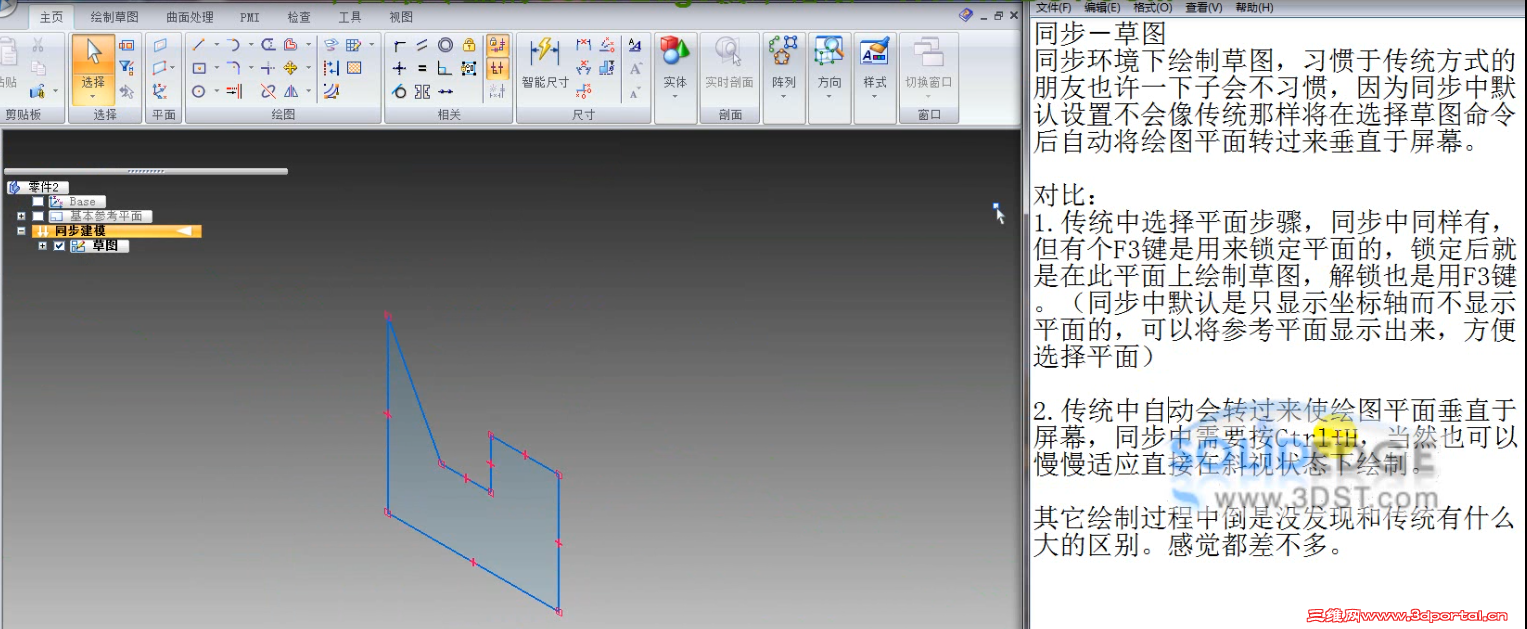Image resolution: width=1527 pixels, height=629 pixels.
Task: Apply the Tangent relationship icon
Action: pos(399,92)
